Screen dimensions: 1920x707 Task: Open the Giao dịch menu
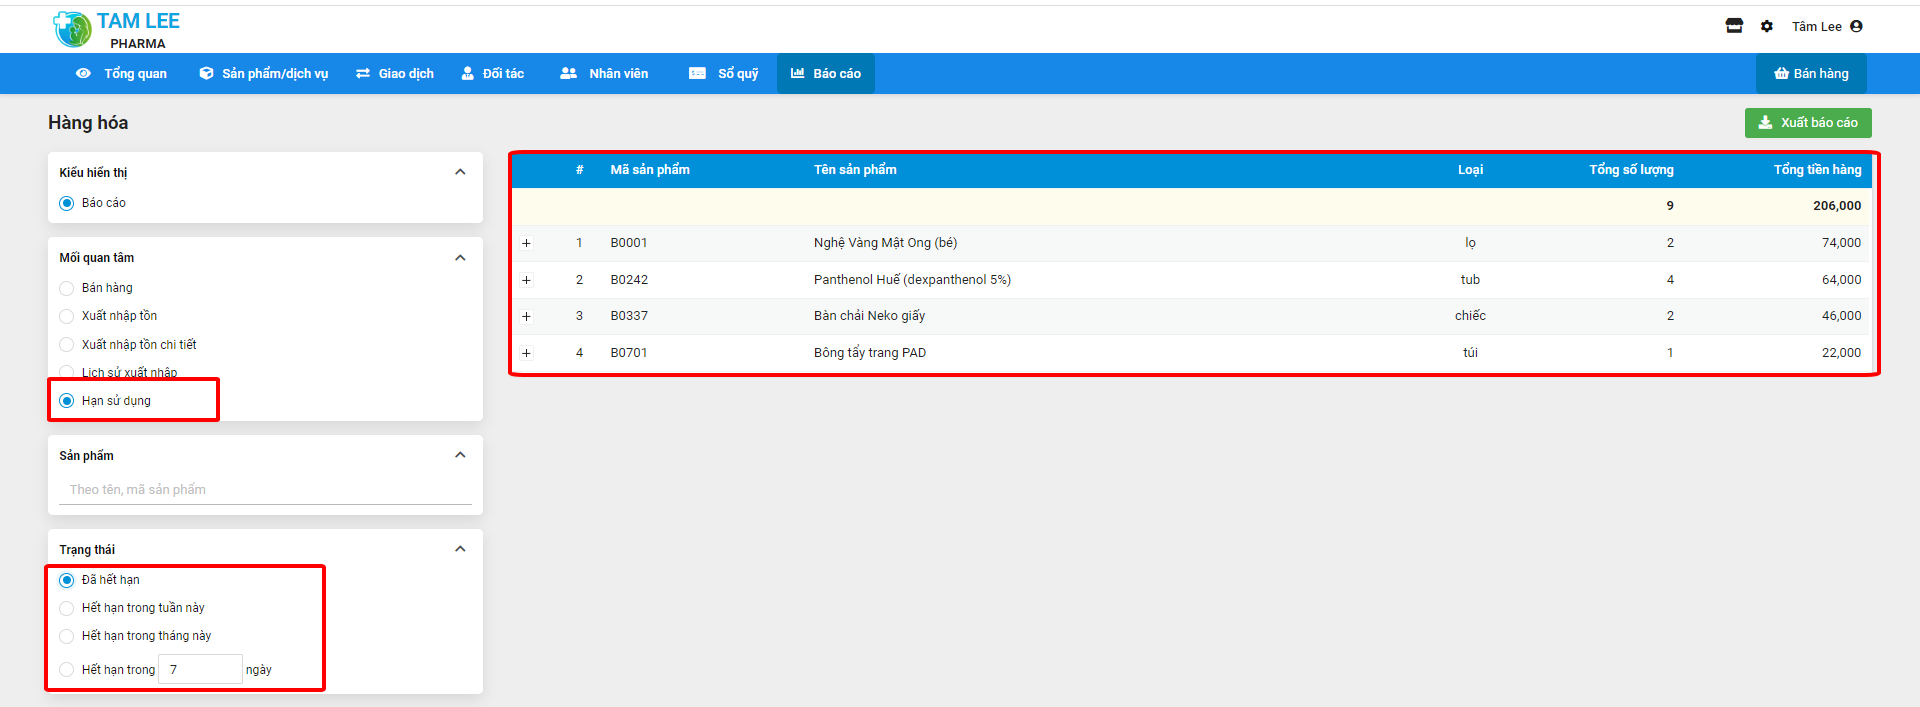tap(395, 73)
